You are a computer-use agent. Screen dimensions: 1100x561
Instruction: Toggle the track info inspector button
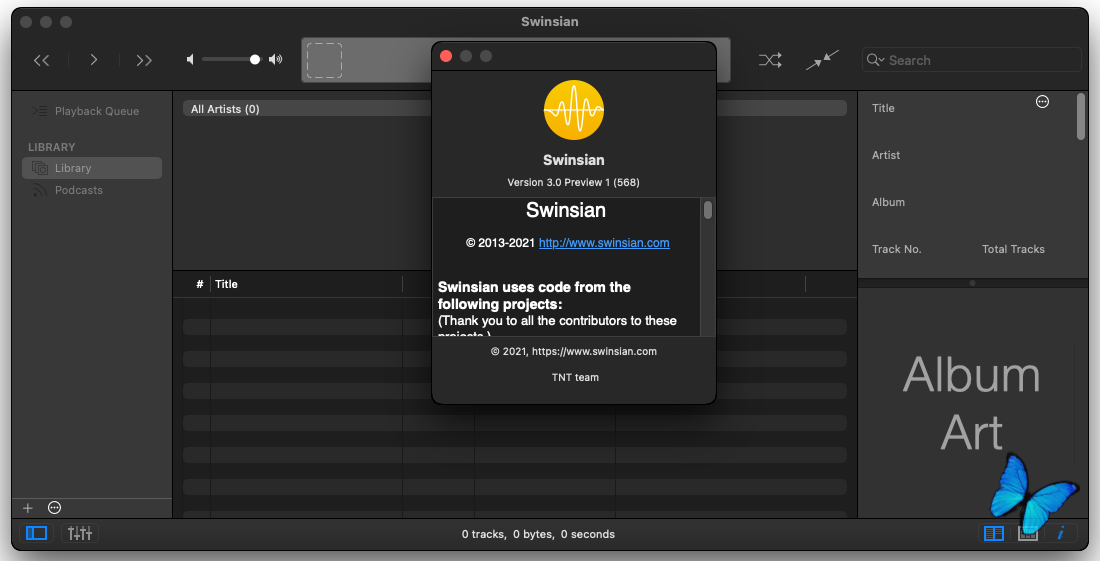coord(1061,533)
